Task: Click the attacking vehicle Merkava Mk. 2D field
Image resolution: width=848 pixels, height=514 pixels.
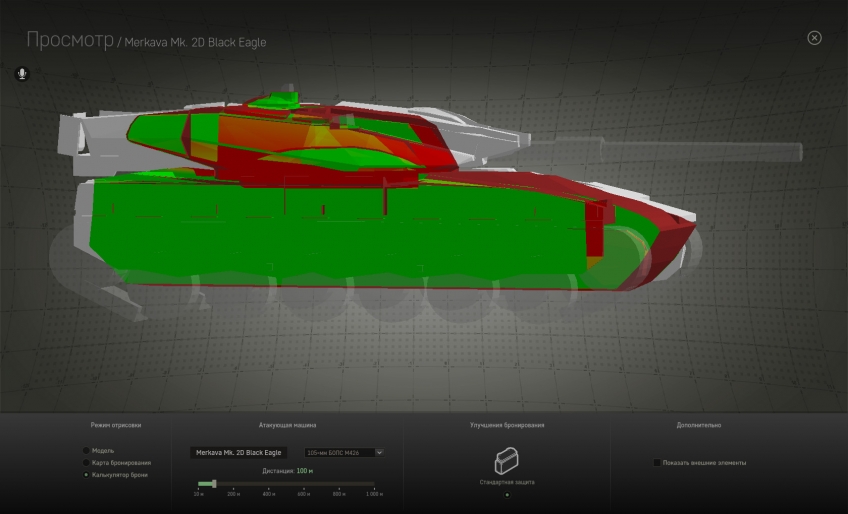Action: 238,452
